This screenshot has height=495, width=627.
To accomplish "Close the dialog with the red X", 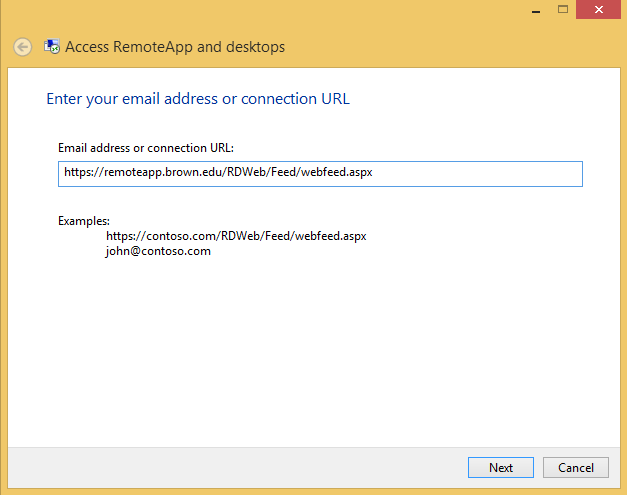I will tap(598, 10).
